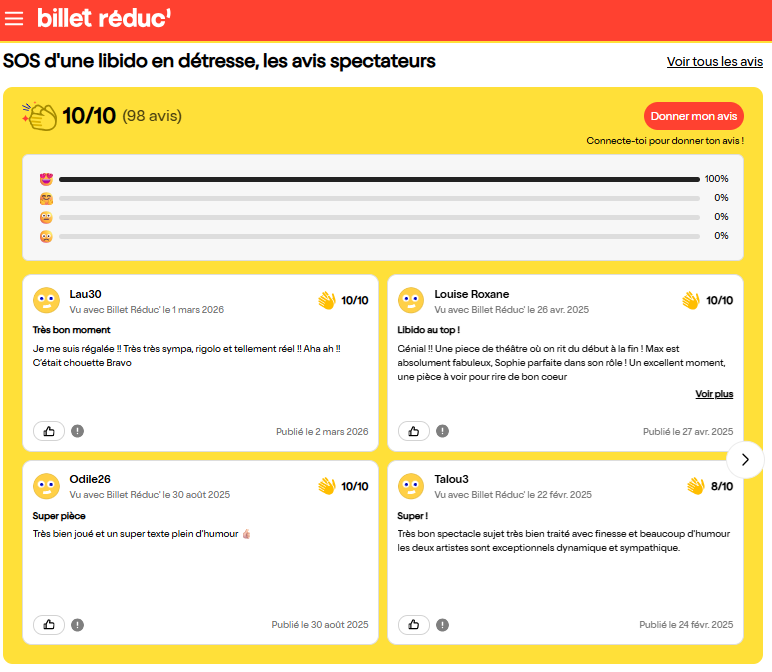Open the Voir tous les avis link
Viewport: 772px width, 672px height.
(x=714, y=62)
